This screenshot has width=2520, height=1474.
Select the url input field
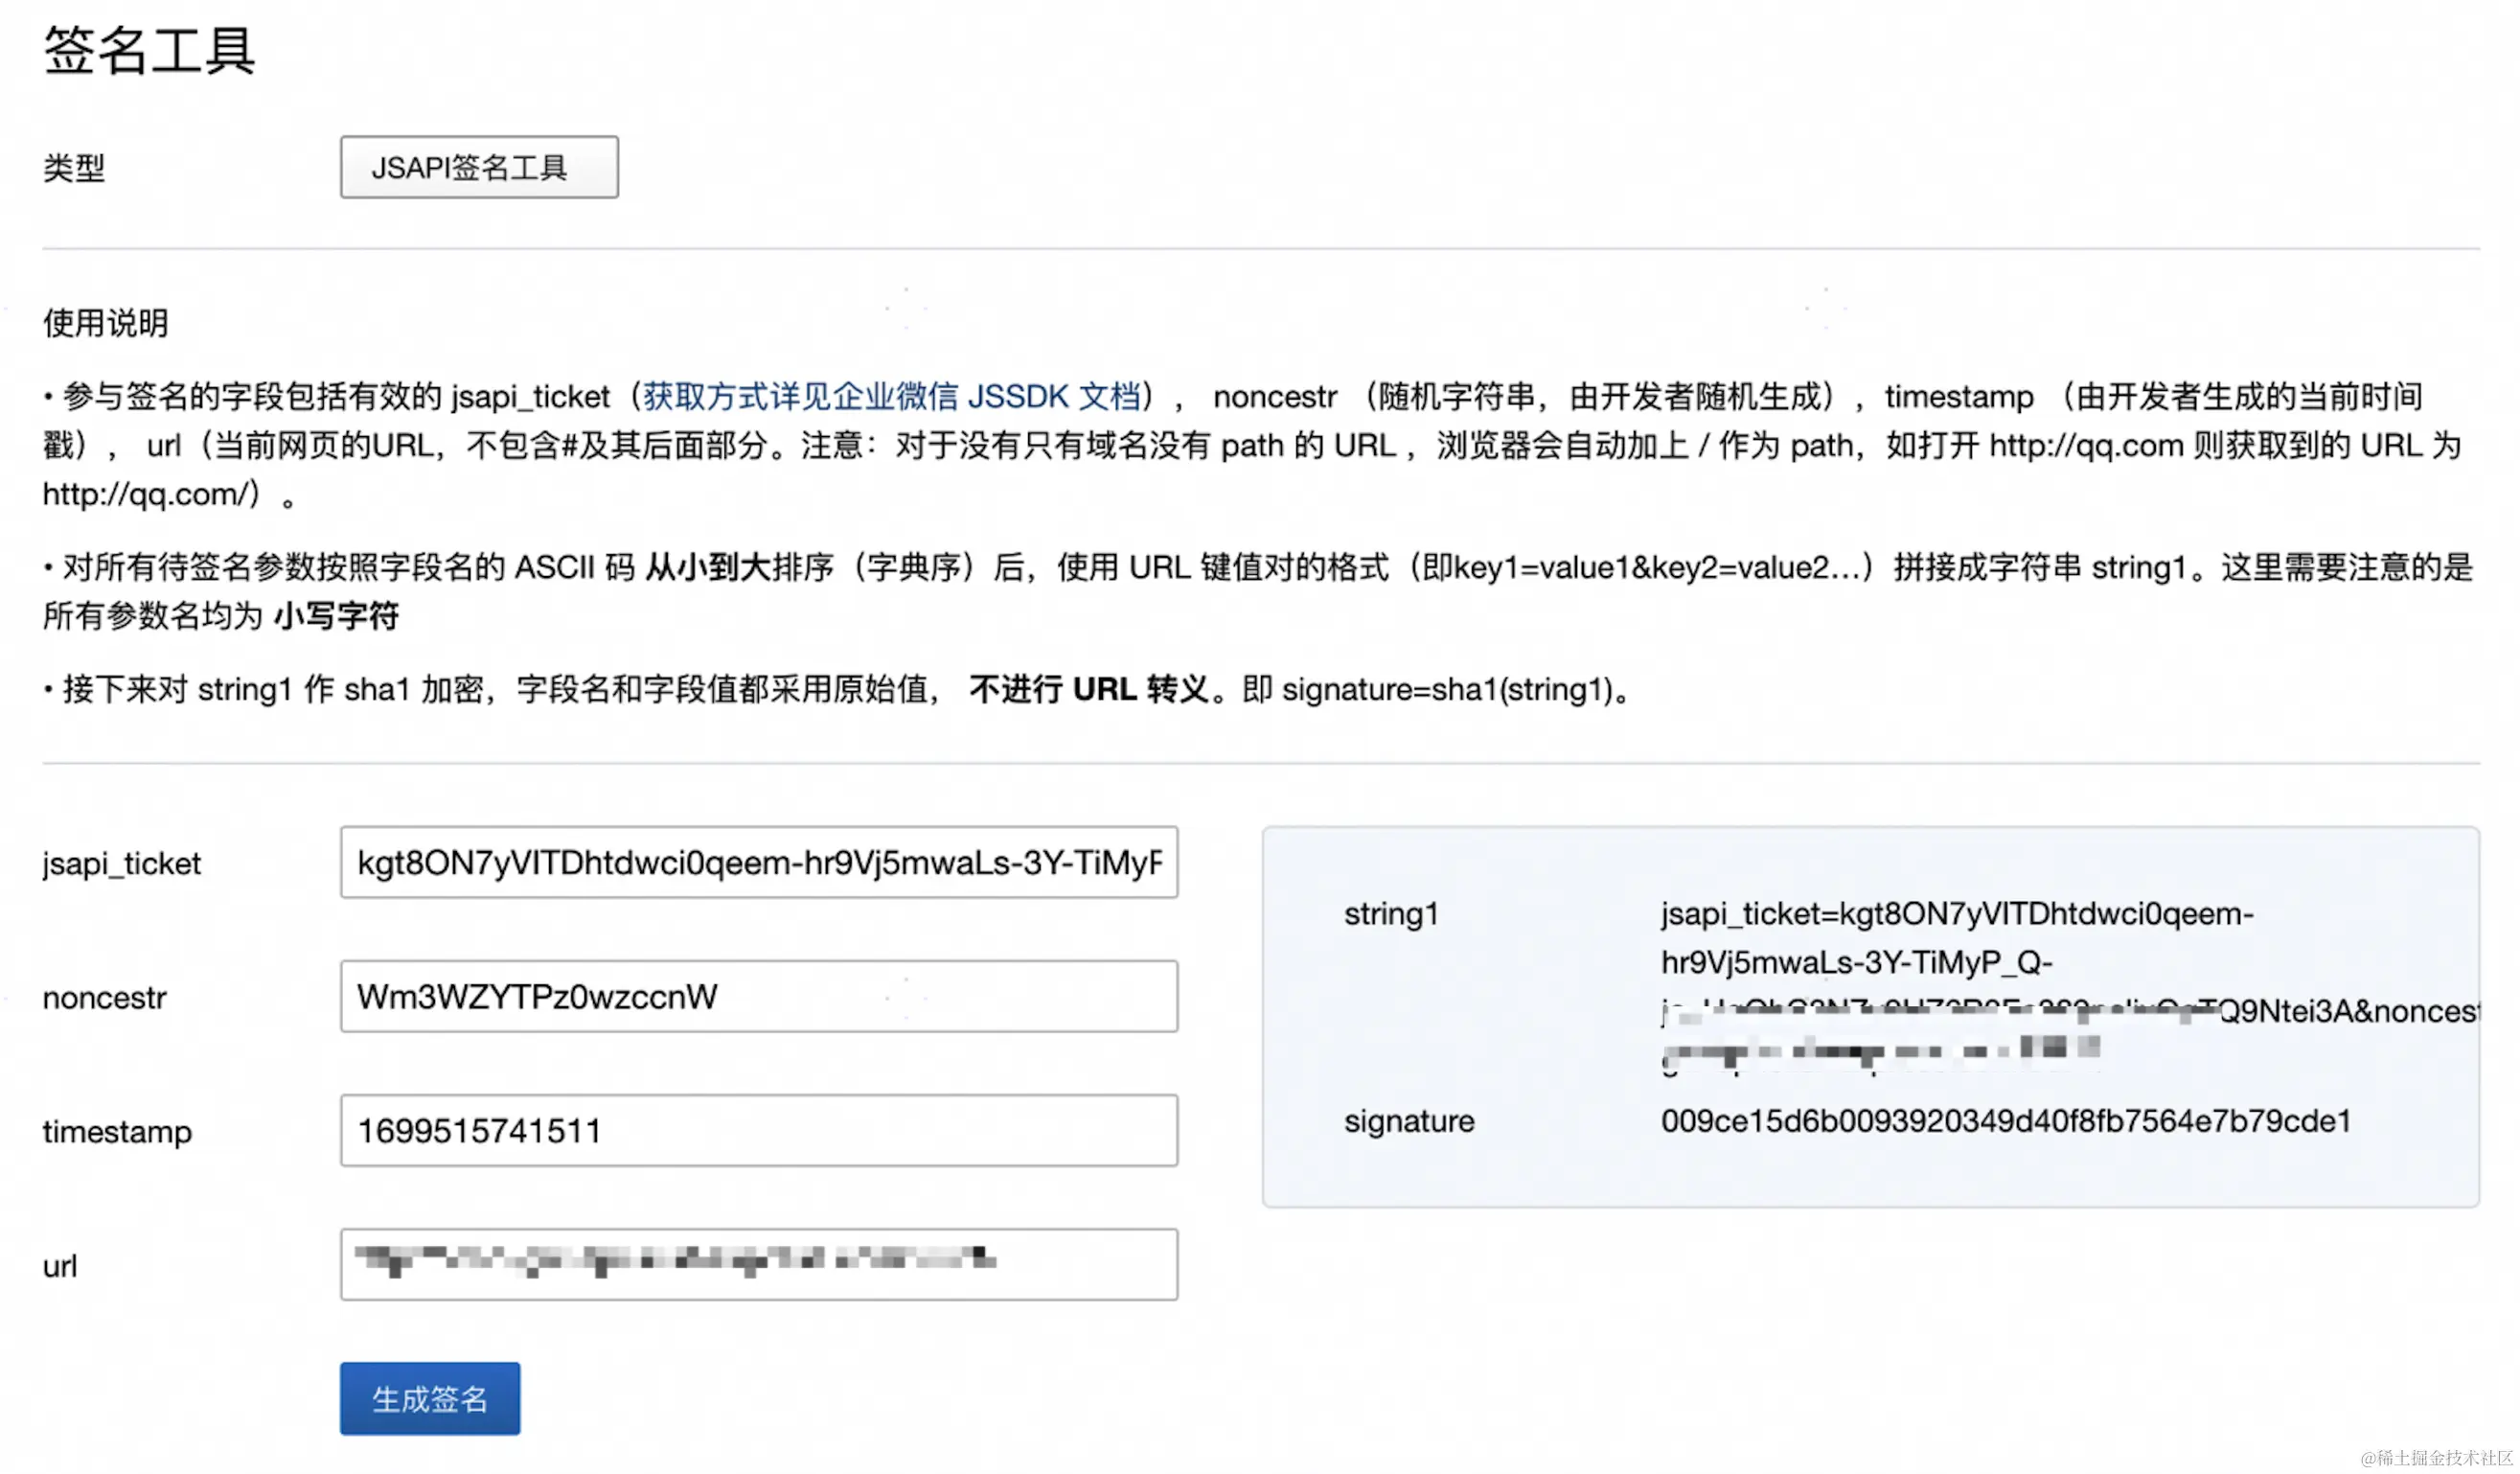758,1264
